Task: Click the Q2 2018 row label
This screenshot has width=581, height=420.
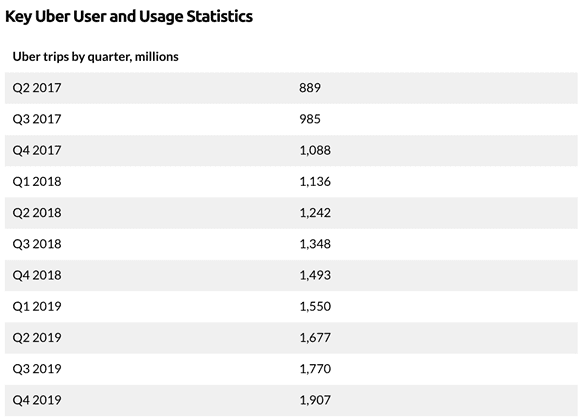Action: (x=37, y=212)
